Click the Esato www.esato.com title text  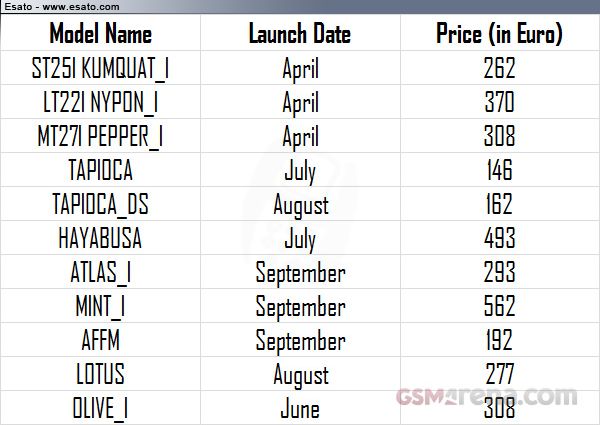[x=62, y=7]
